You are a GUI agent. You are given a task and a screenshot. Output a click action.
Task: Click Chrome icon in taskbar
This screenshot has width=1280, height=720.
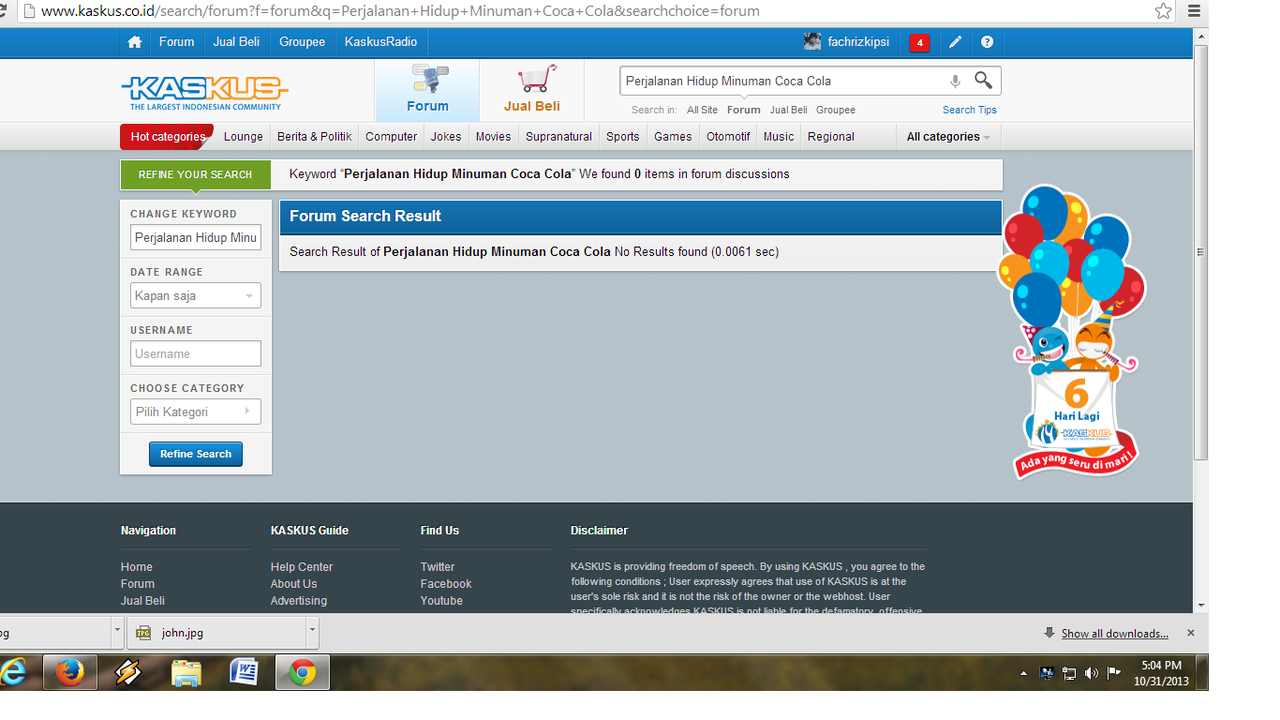(302, 673)
